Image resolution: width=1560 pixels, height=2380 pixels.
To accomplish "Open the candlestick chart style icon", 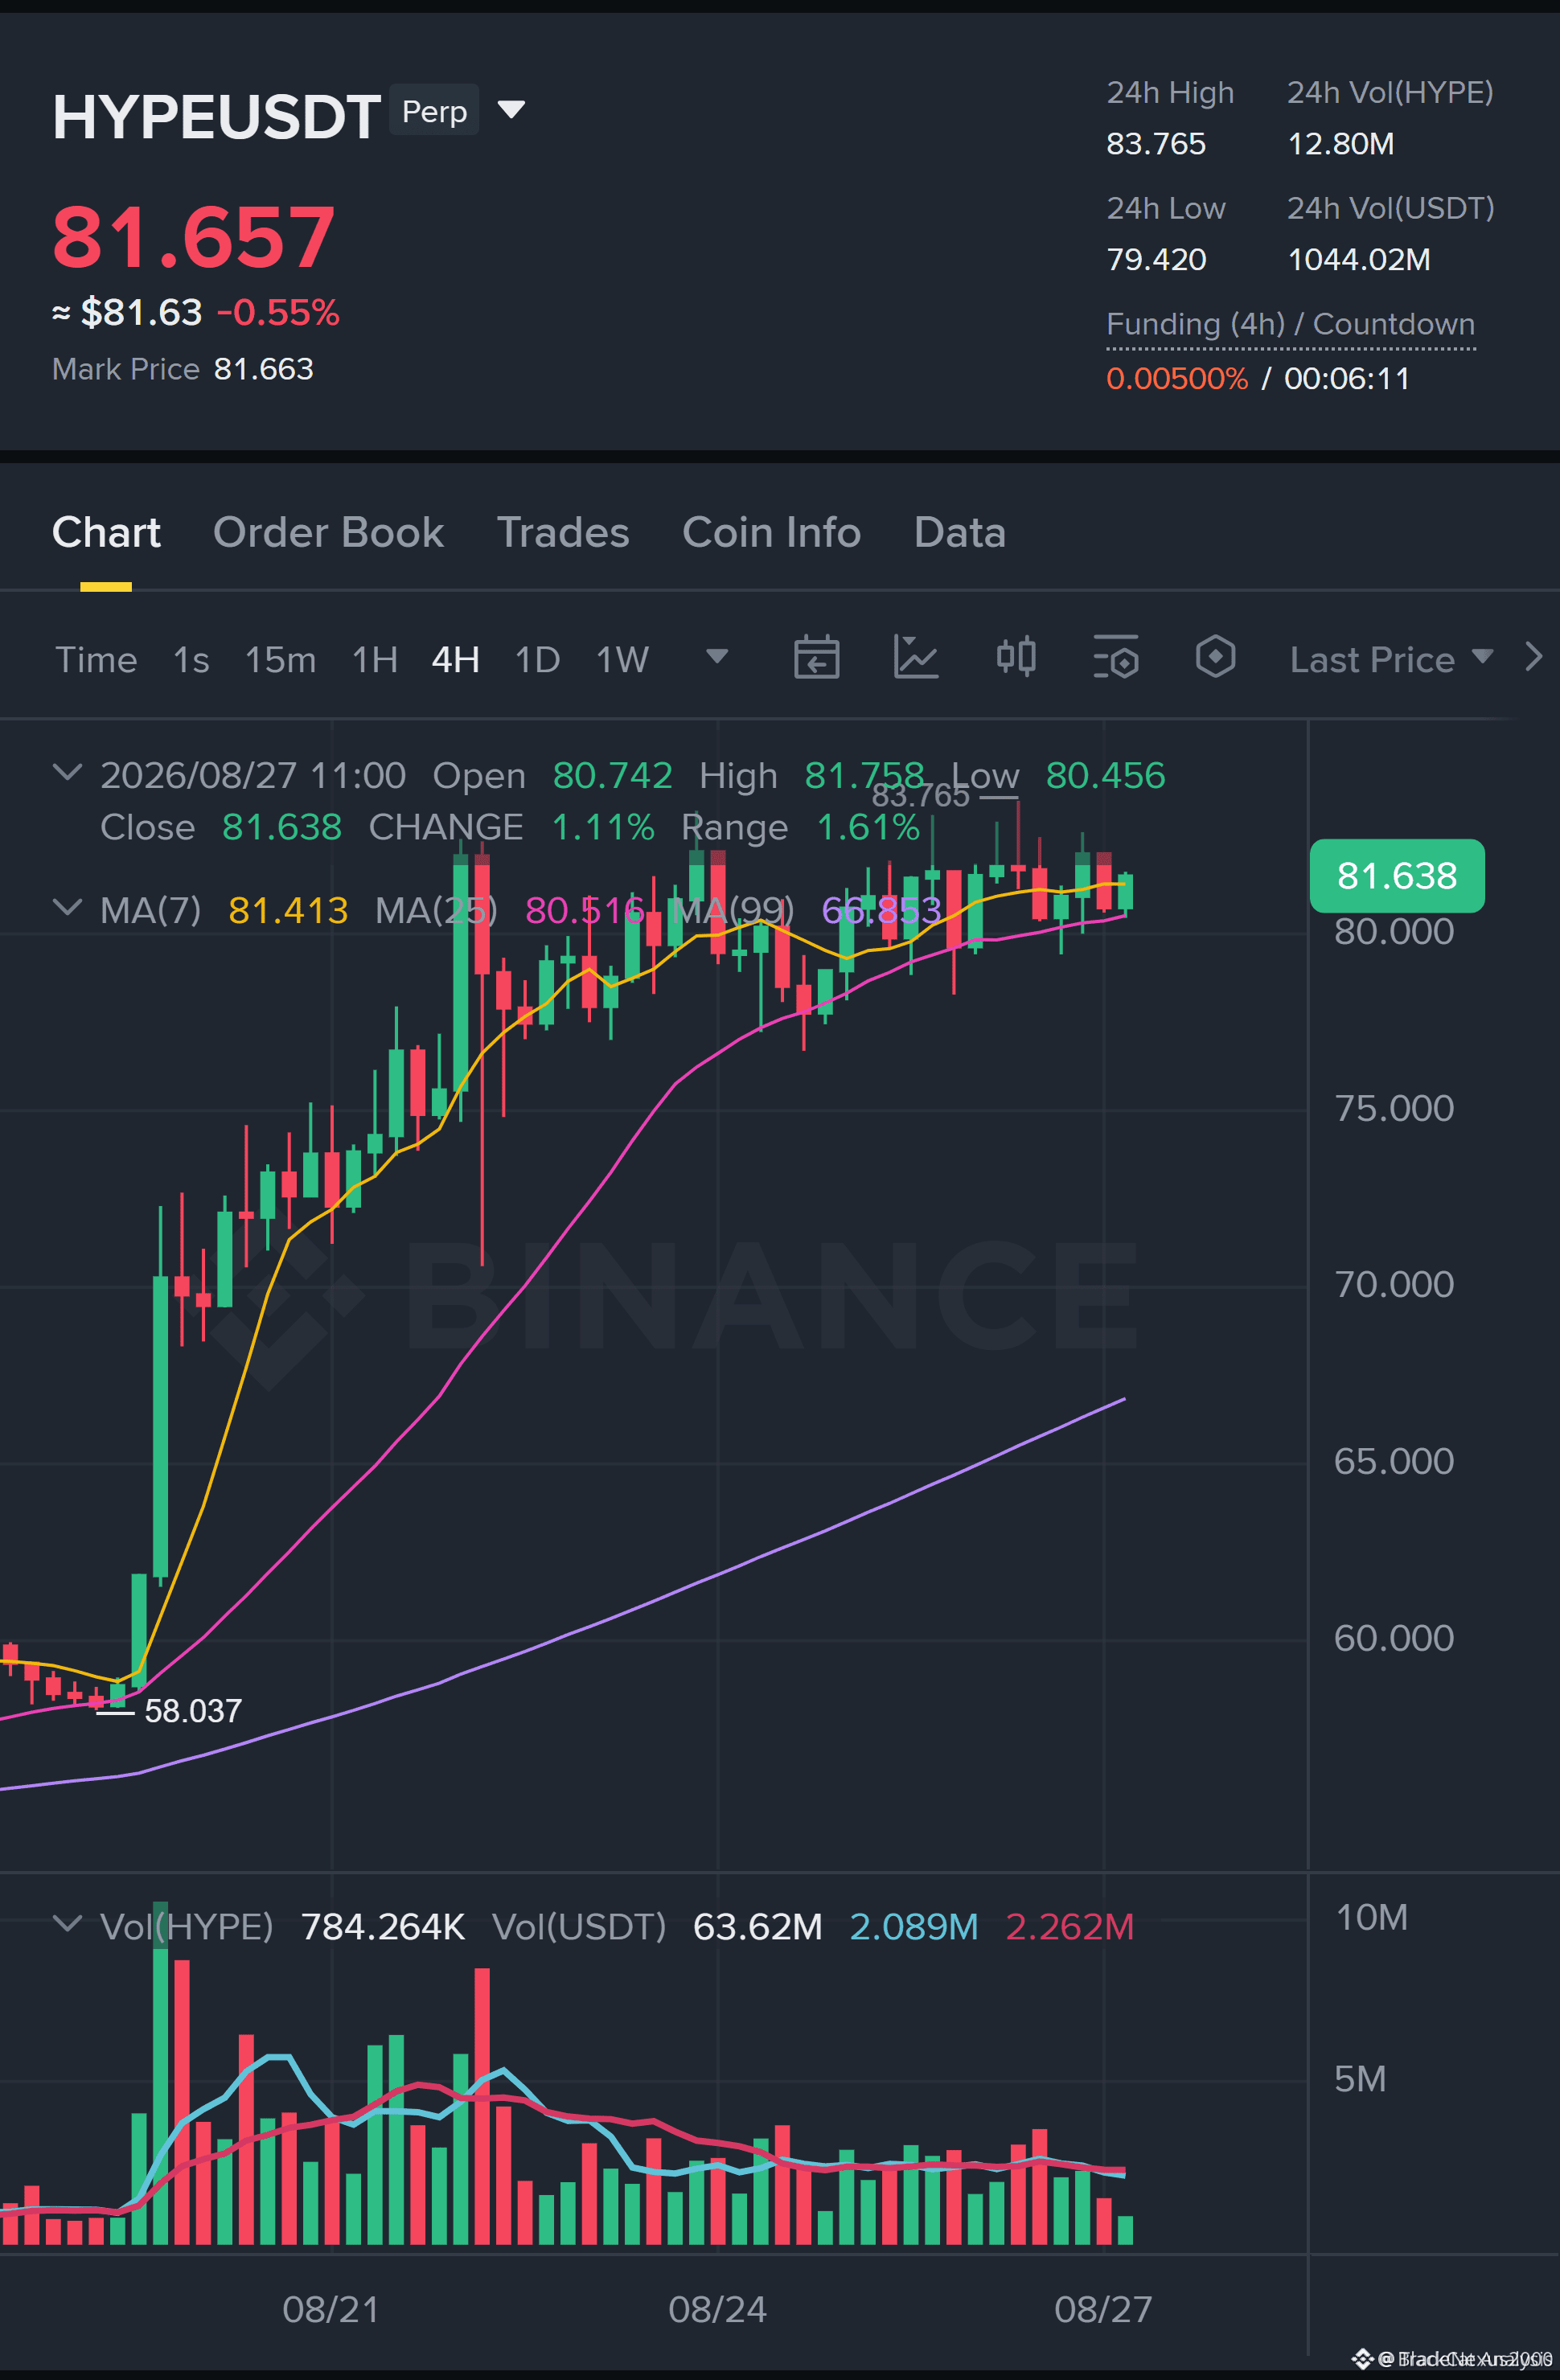I will (x=1016, y=657).
